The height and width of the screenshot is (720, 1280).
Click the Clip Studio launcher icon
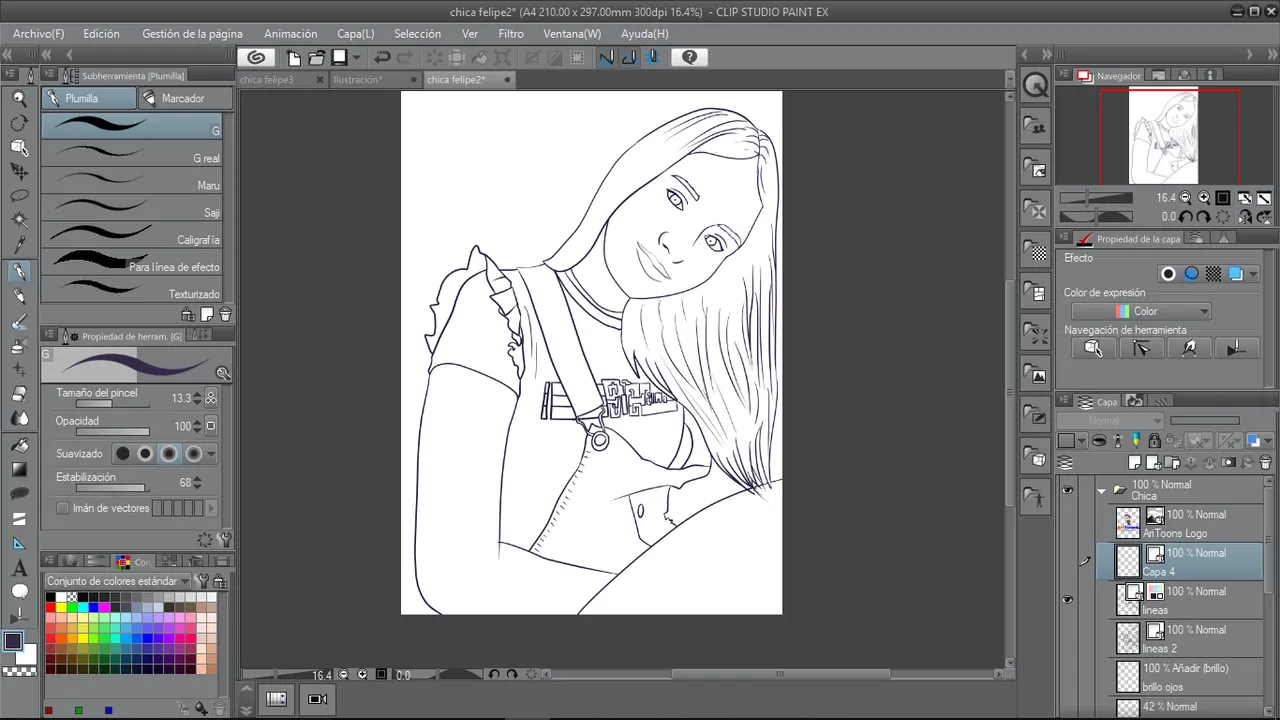click(x=257, y=58)
